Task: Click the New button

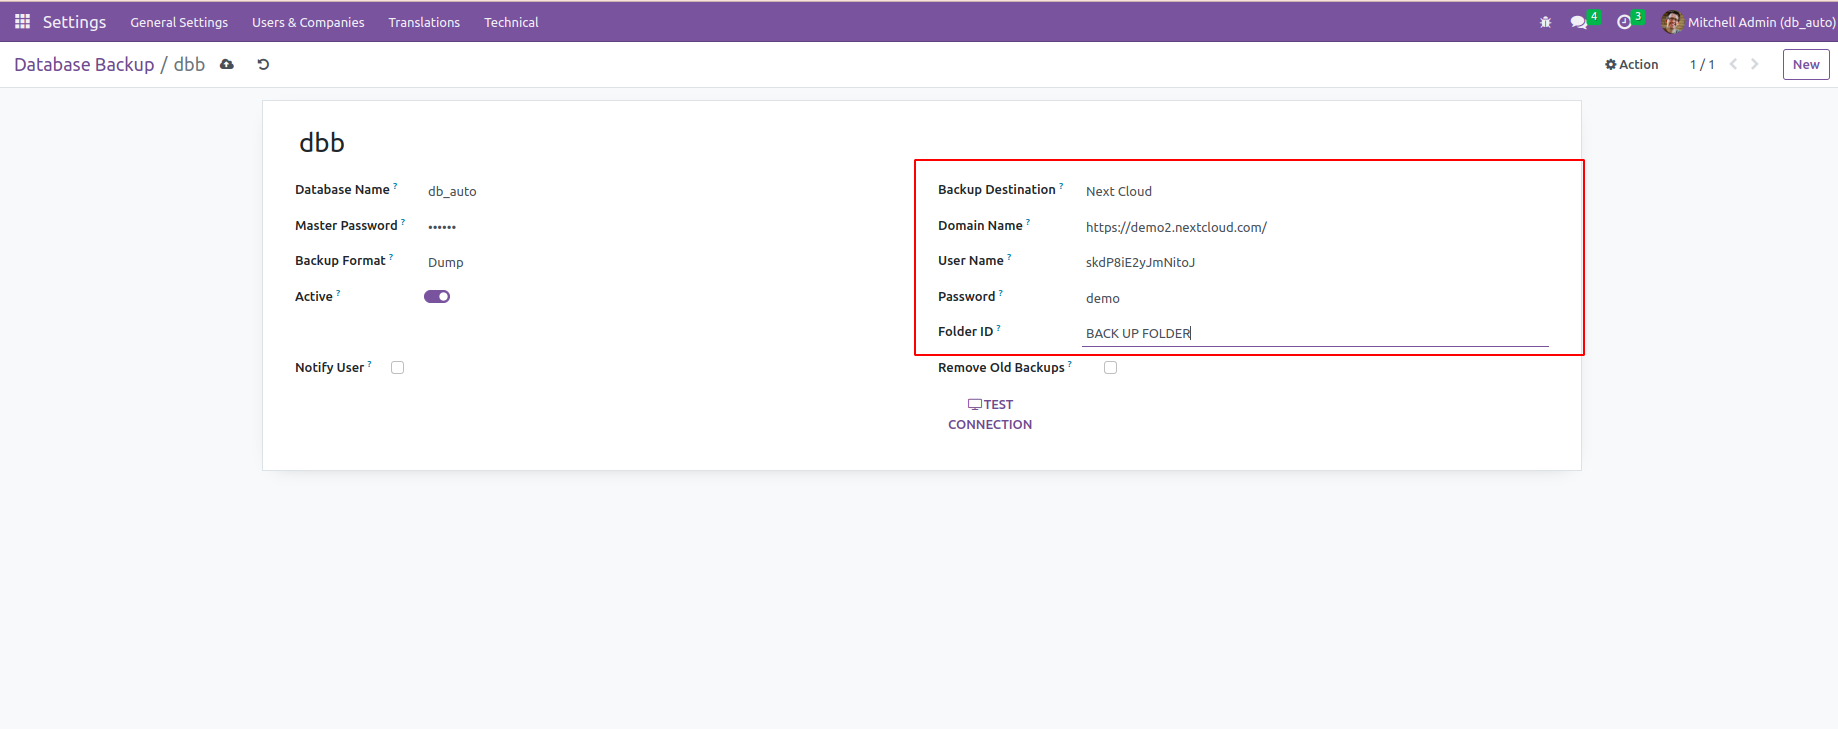Action: [x=1806, y=64]
